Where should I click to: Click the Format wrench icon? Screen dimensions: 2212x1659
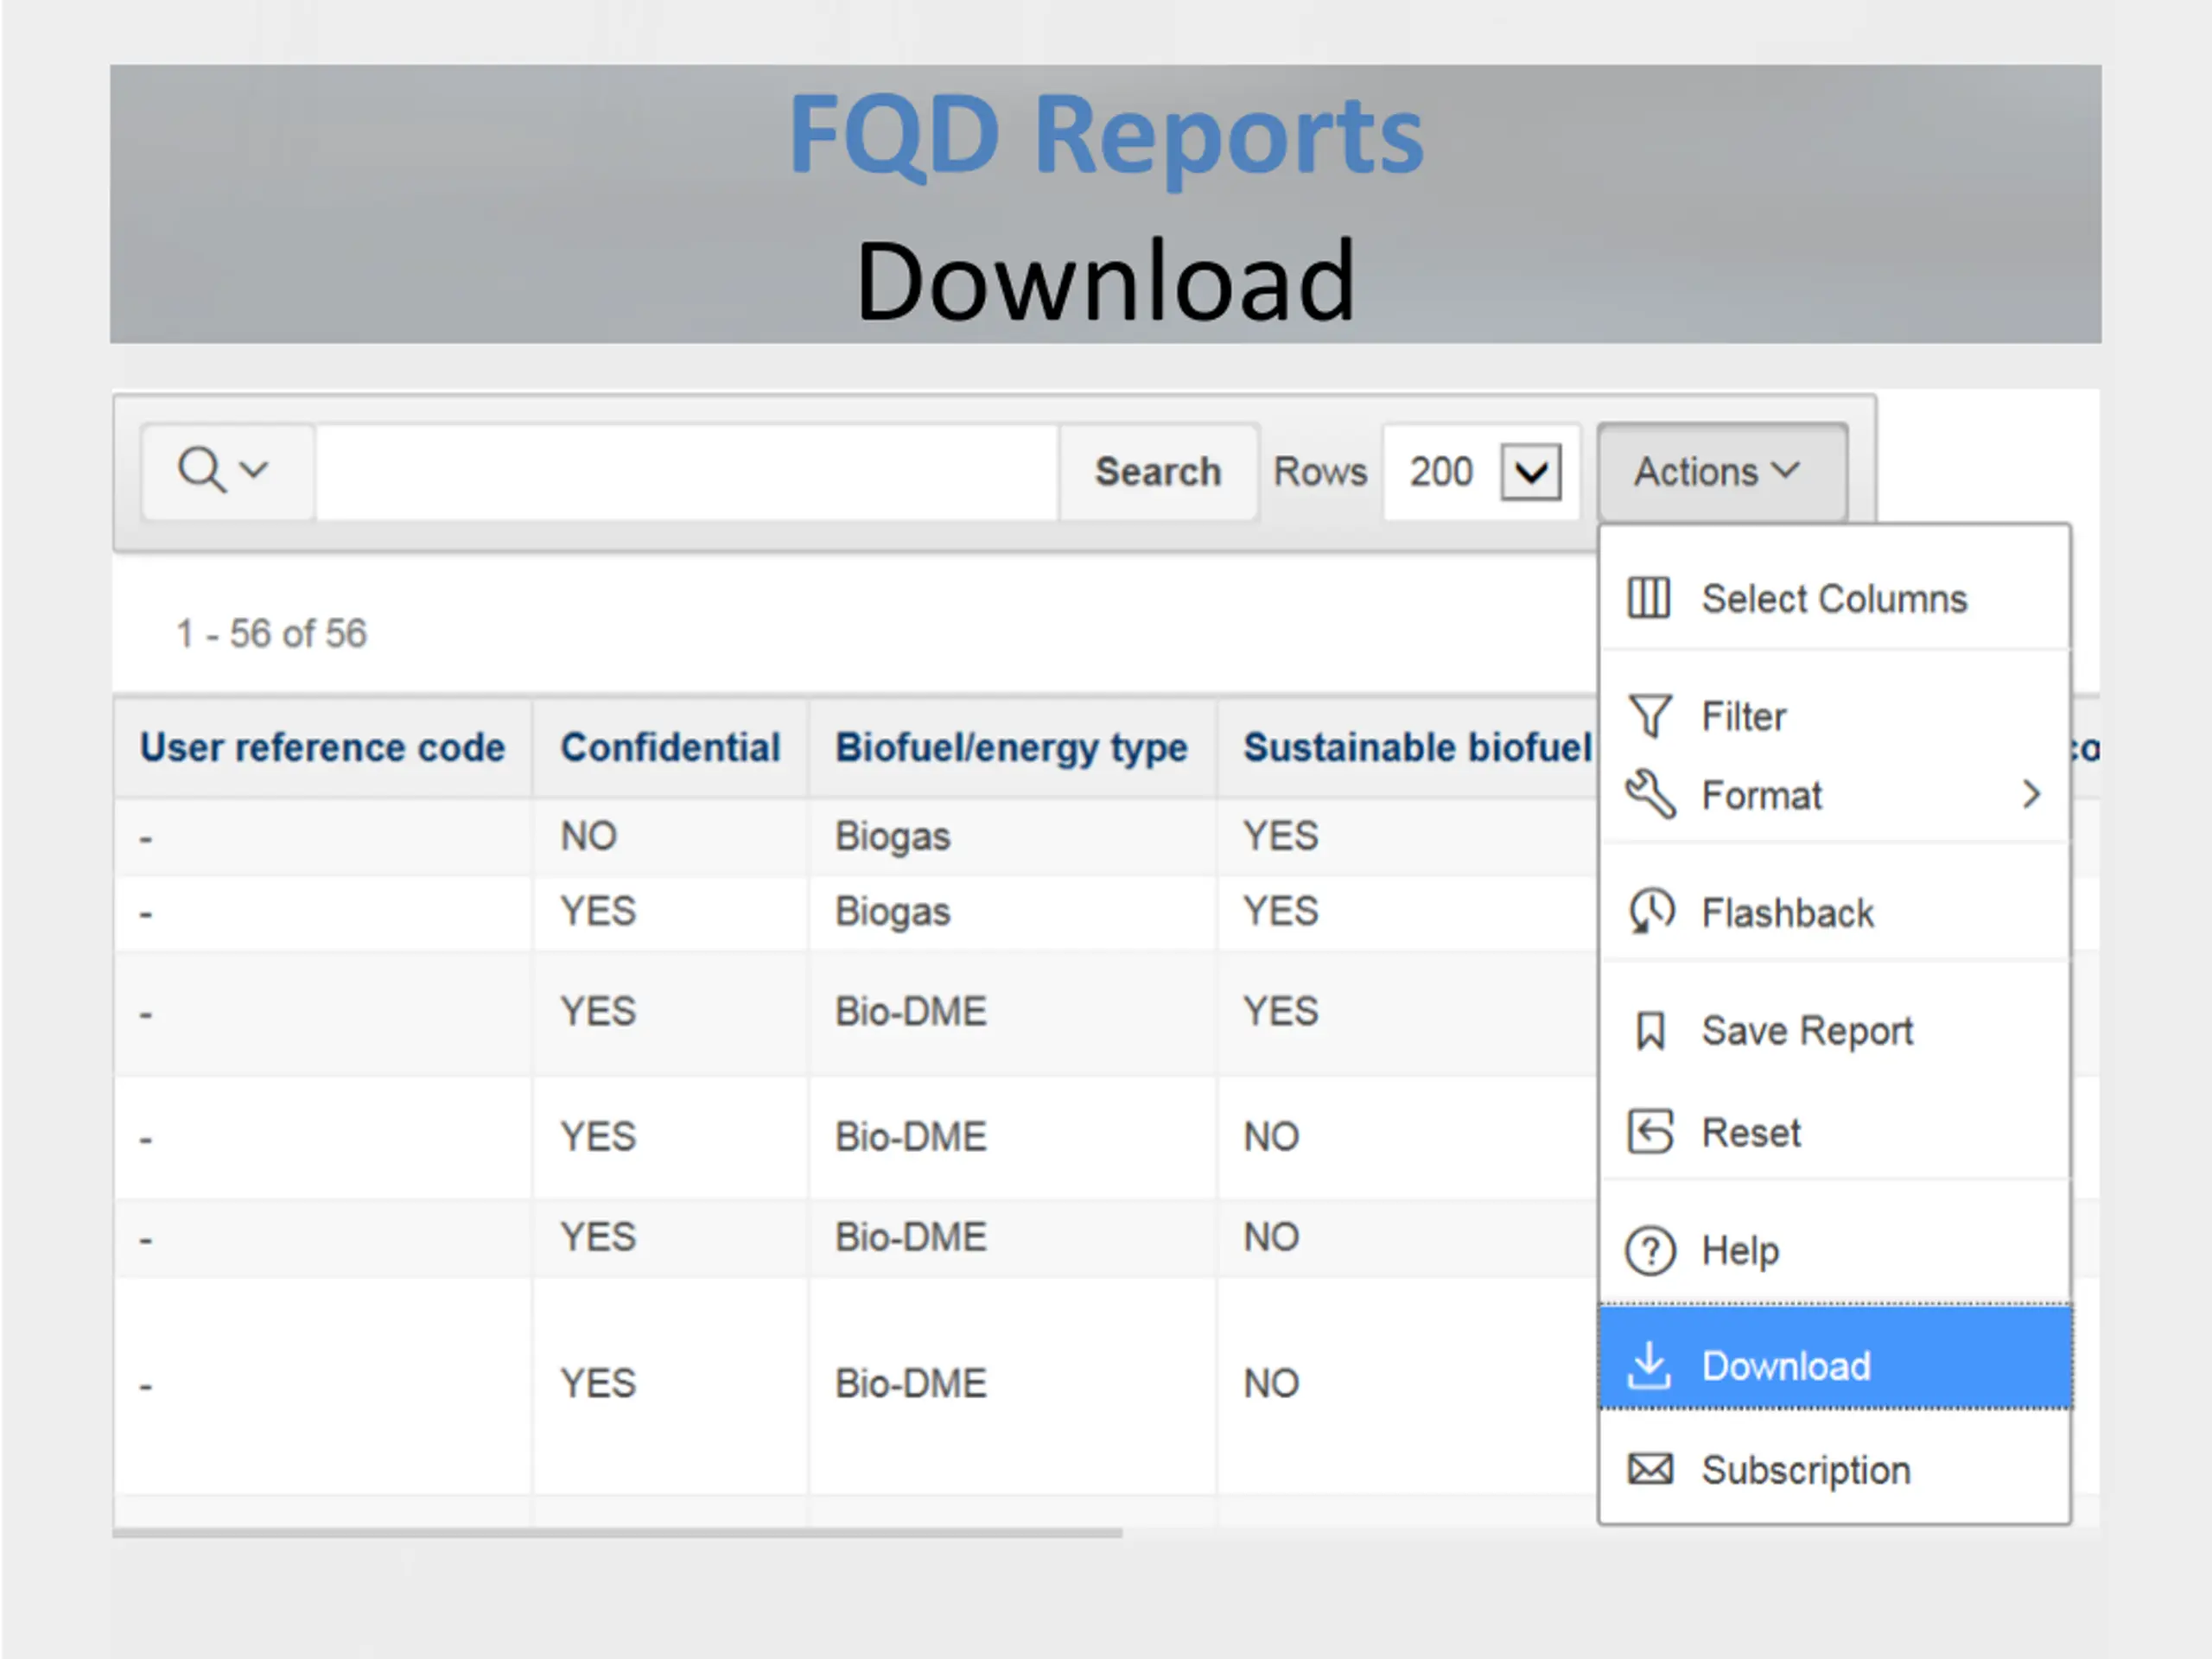pyautogui.click(x=1650, y=795)
